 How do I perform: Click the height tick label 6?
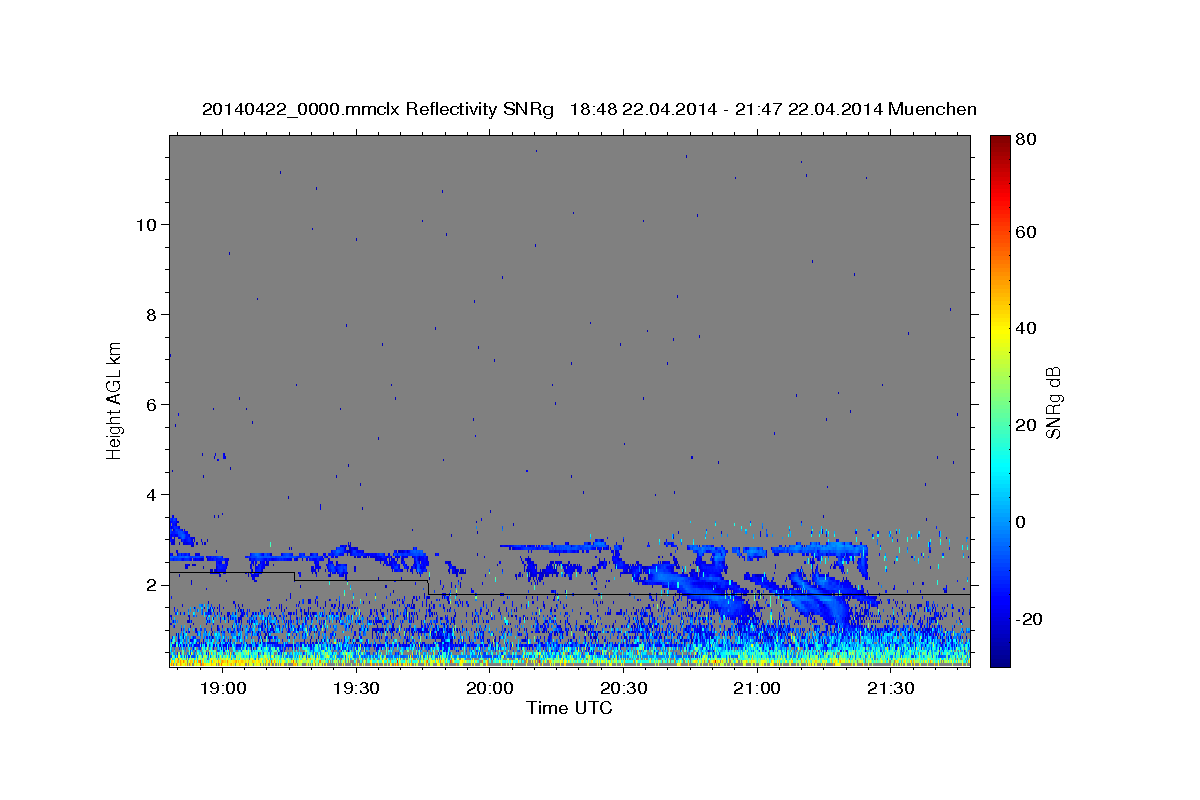pos(151,404)
